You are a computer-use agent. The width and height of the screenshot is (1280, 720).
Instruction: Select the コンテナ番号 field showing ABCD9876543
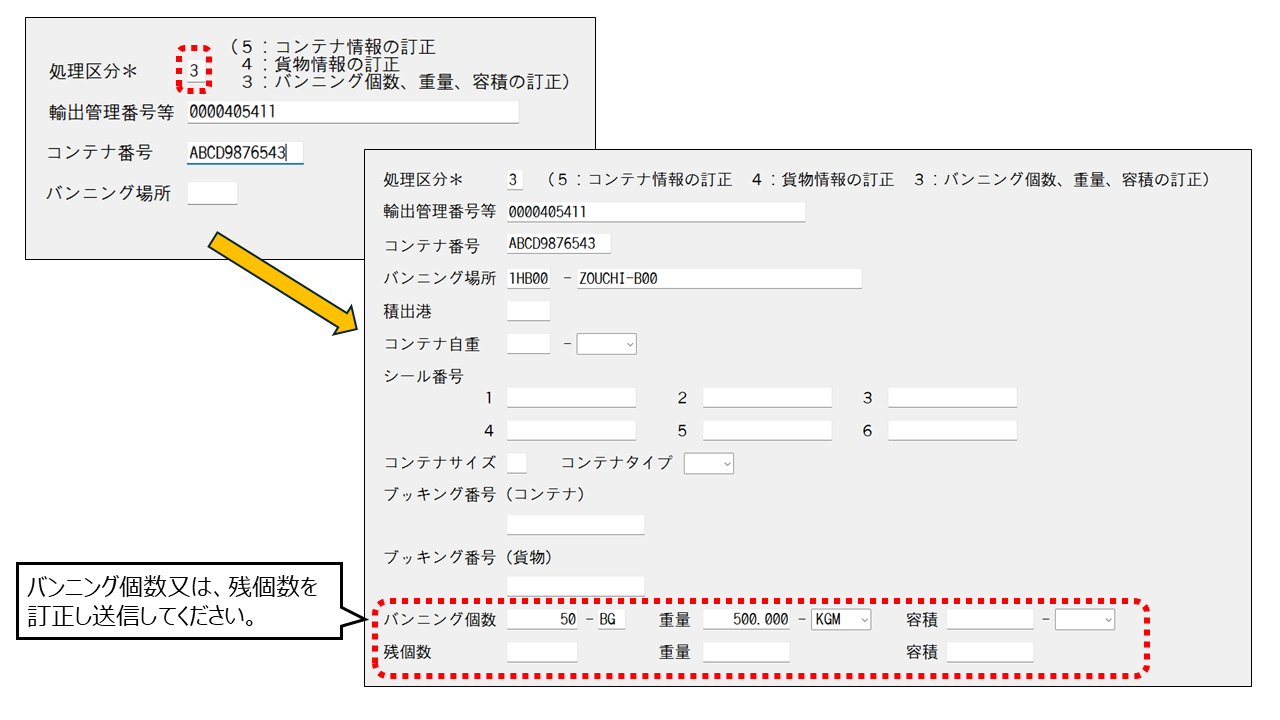[560, 243]
